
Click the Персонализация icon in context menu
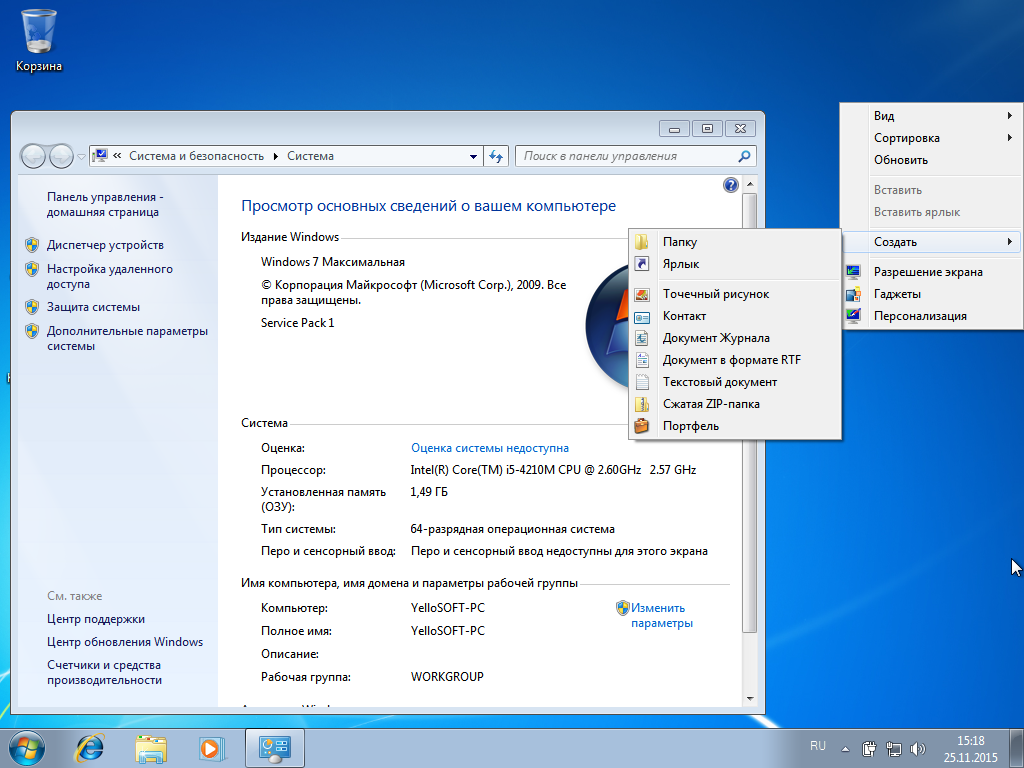[x=853, y=316]
